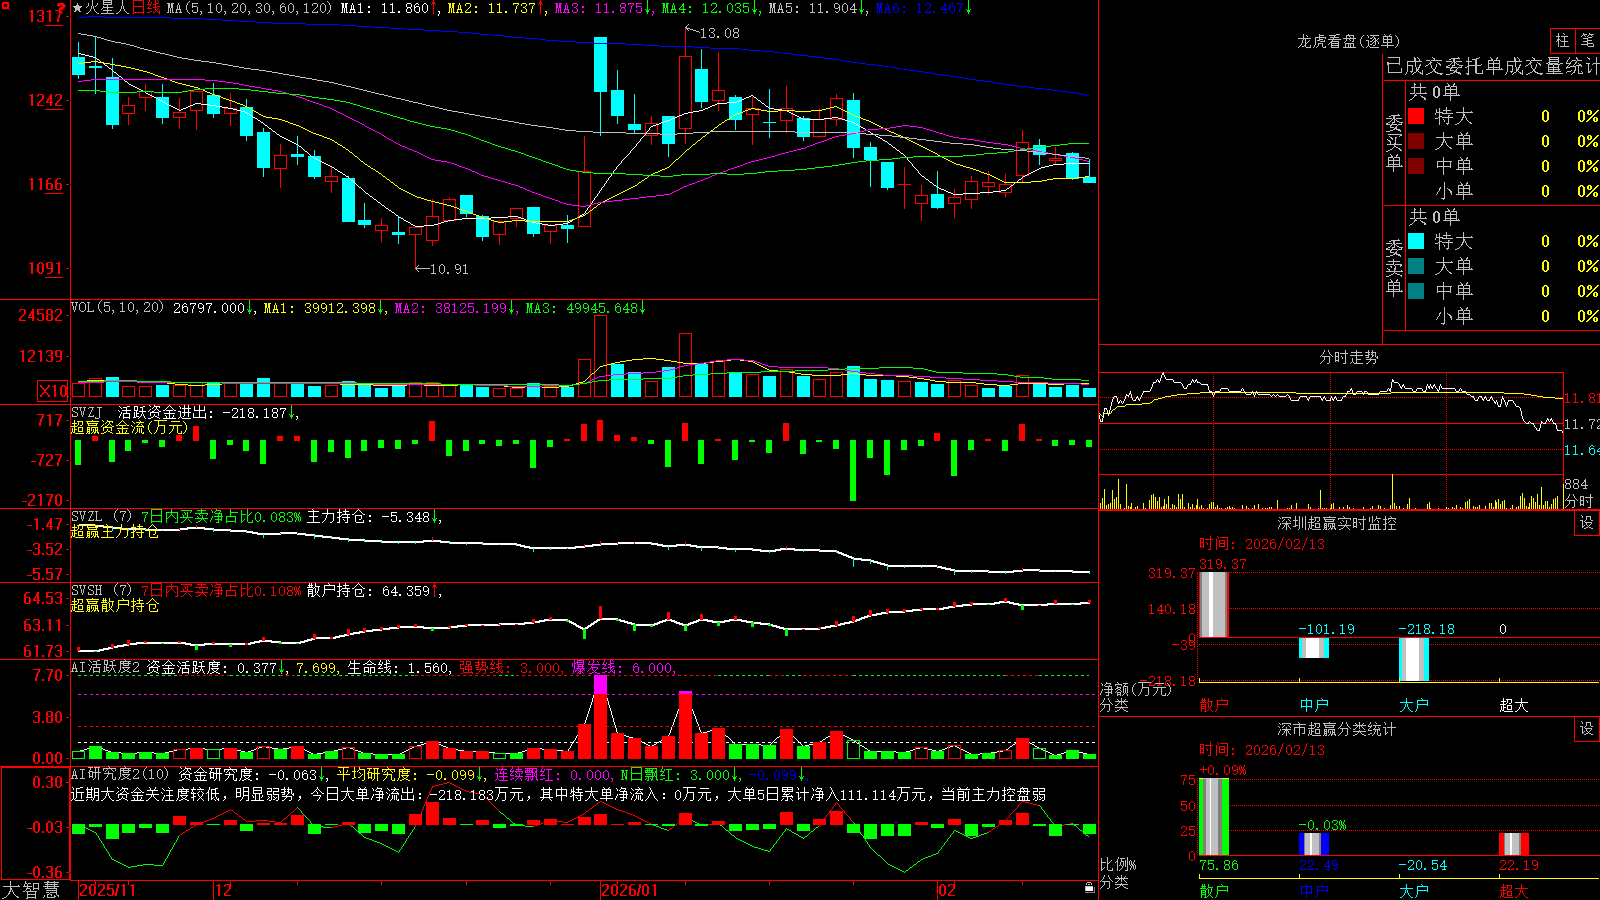This screenshot has height=900, width=1600.
Task: Click the 10.91 low price annotation
Action: click(x=448, y=269)
